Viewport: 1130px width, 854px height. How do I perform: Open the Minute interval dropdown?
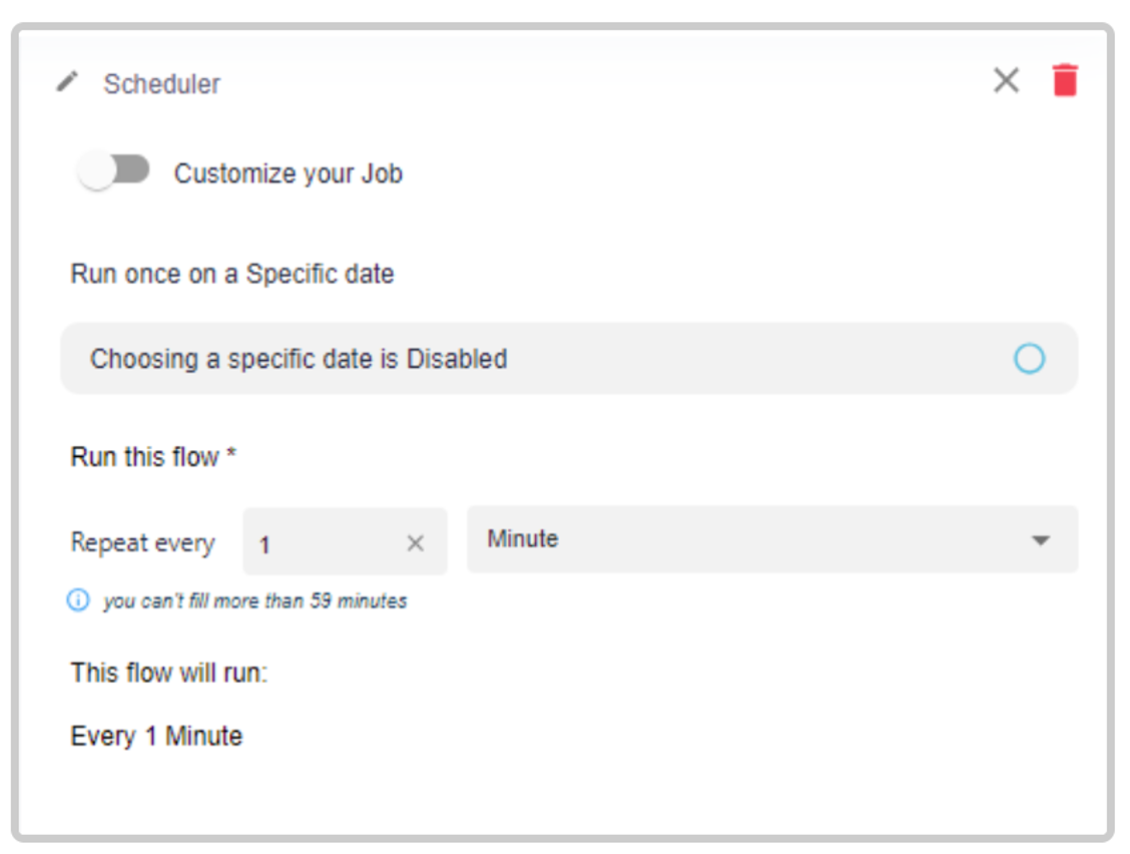[x=773, y=539]
